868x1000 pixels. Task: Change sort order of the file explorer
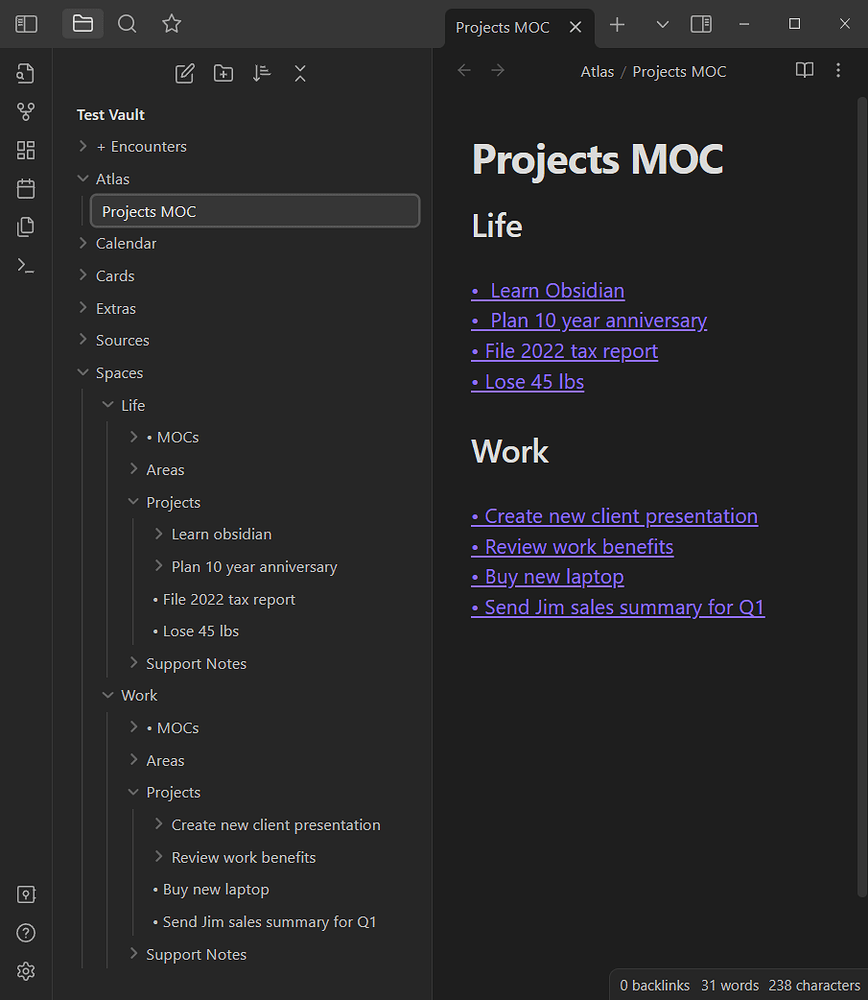[x=261, y=73]
